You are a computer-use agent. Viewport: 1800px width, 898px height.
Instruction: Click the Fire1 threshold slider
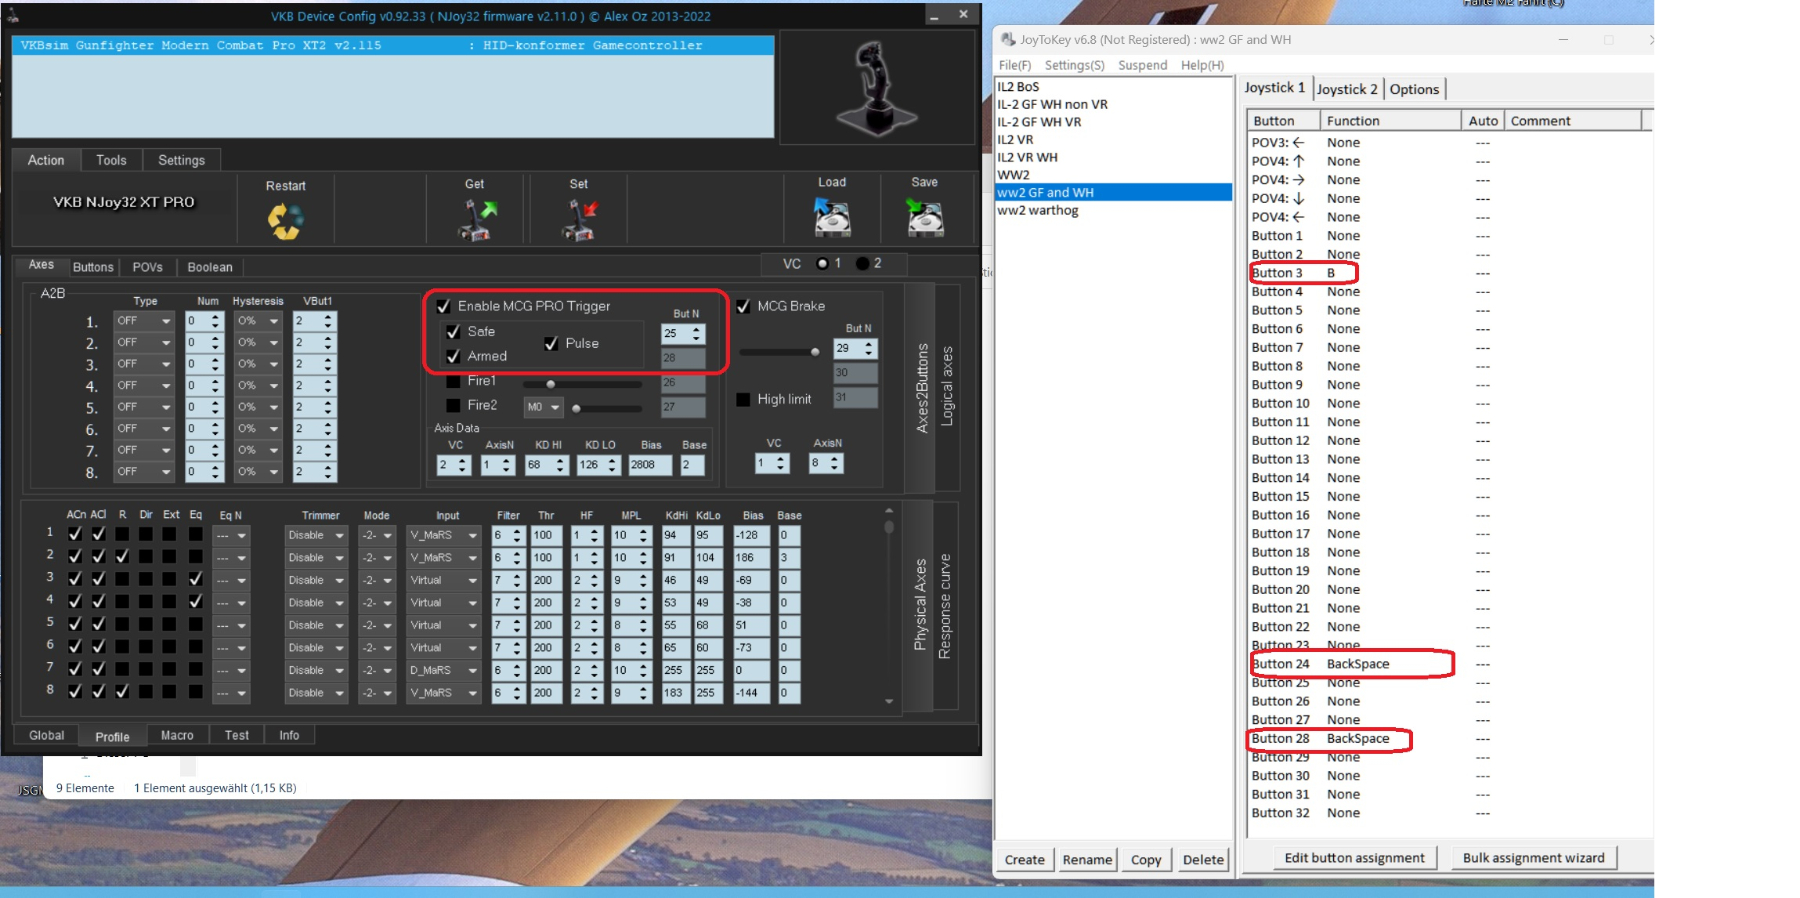[x=581, y=383]
